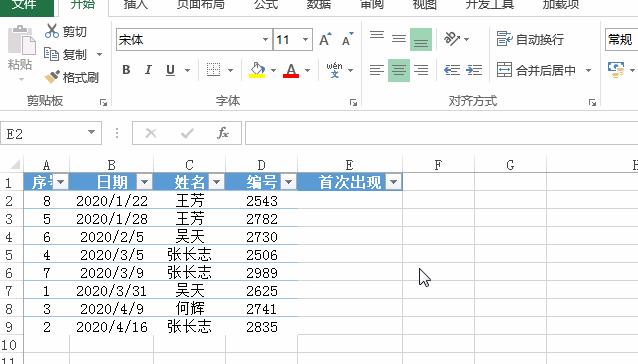Open copy options dropdown arrow

tap(99, 54)
